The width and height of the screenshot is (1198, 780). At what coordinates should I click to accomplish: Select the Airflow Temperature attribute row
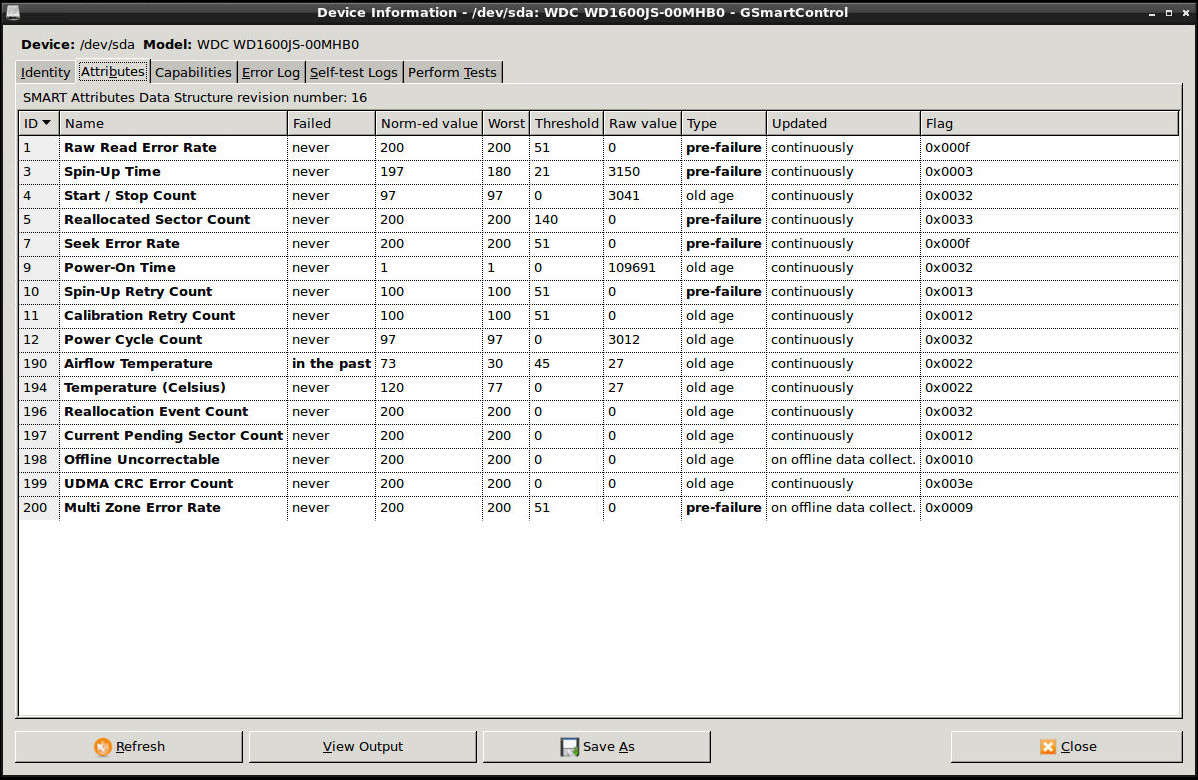(x=138, y=364)
